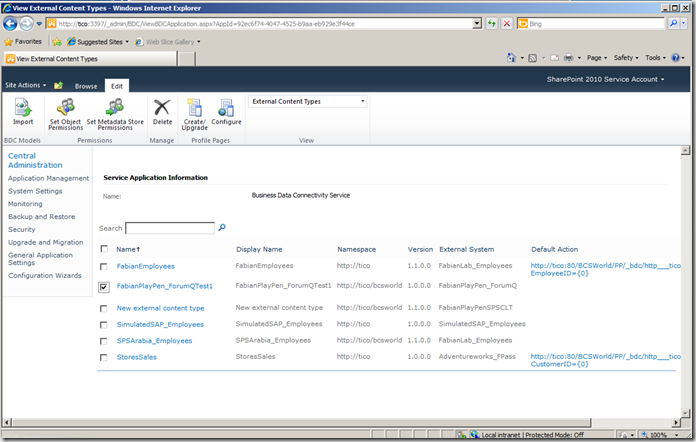The image size is (696, 442).
Task: Toggle the select-all header checkbox
Action: [x=104, y=249]
